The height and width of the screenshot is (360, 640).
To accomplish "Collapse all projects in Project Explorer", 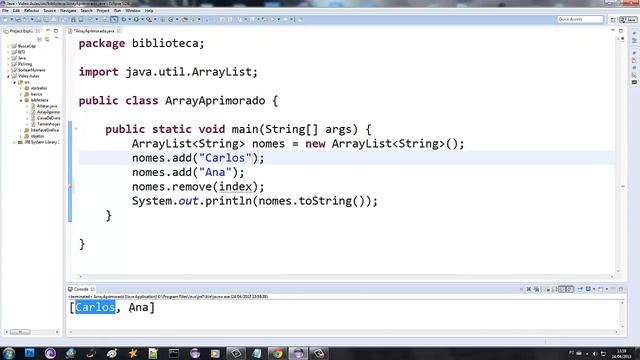I will [40, 39].
